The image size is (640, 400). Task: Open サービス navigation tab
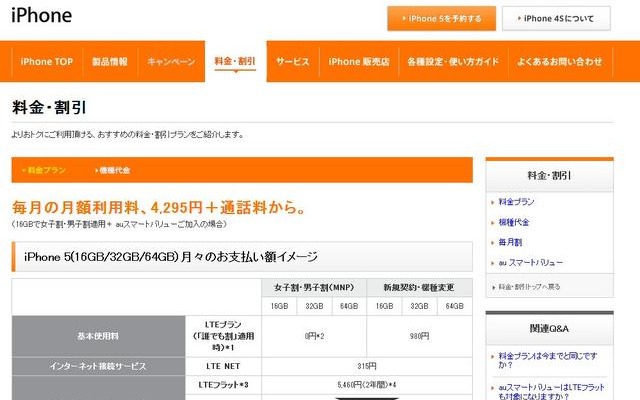(x=293, y=62)
